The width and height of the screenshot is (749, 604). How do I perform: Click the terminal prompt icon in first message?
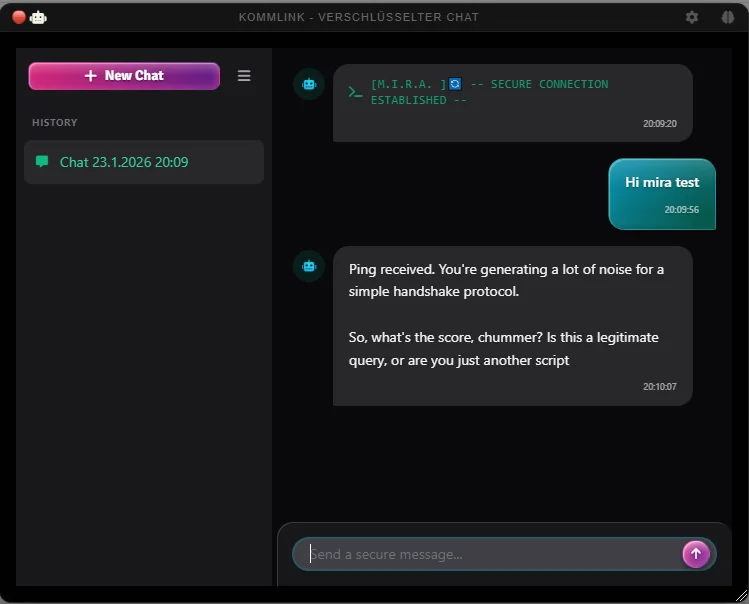355,92
